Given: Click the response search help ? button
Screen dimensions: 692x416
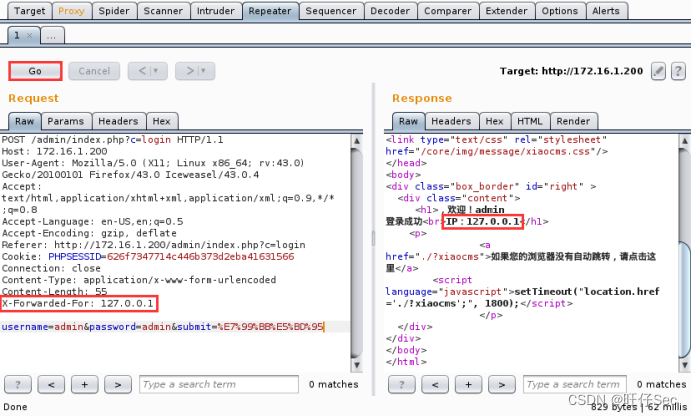Looking at the screenshot, I should 402,385.
